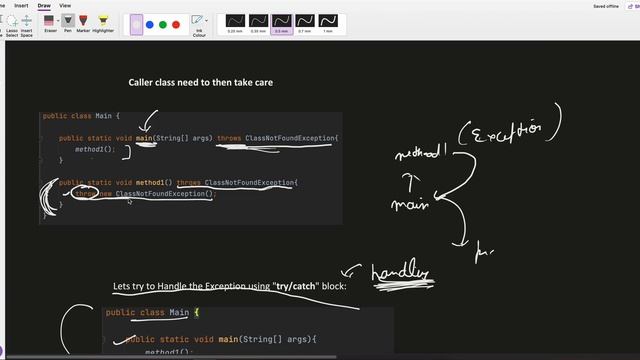
Task: Set pen thickness to 0.7 mm
Action: (x=305, y=24)
